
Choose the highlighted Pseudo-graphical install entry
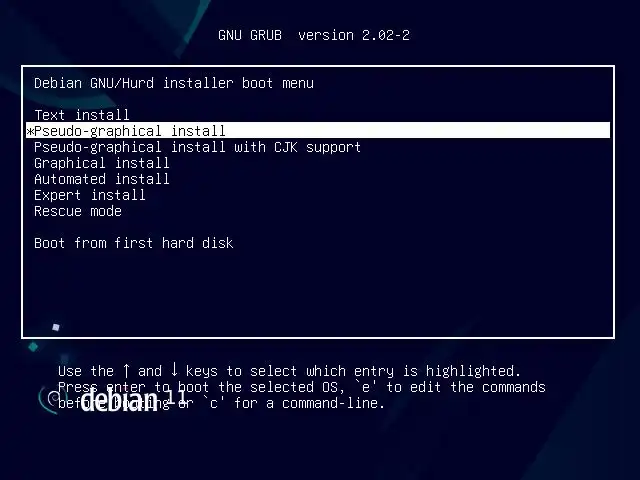pos(318,131)
